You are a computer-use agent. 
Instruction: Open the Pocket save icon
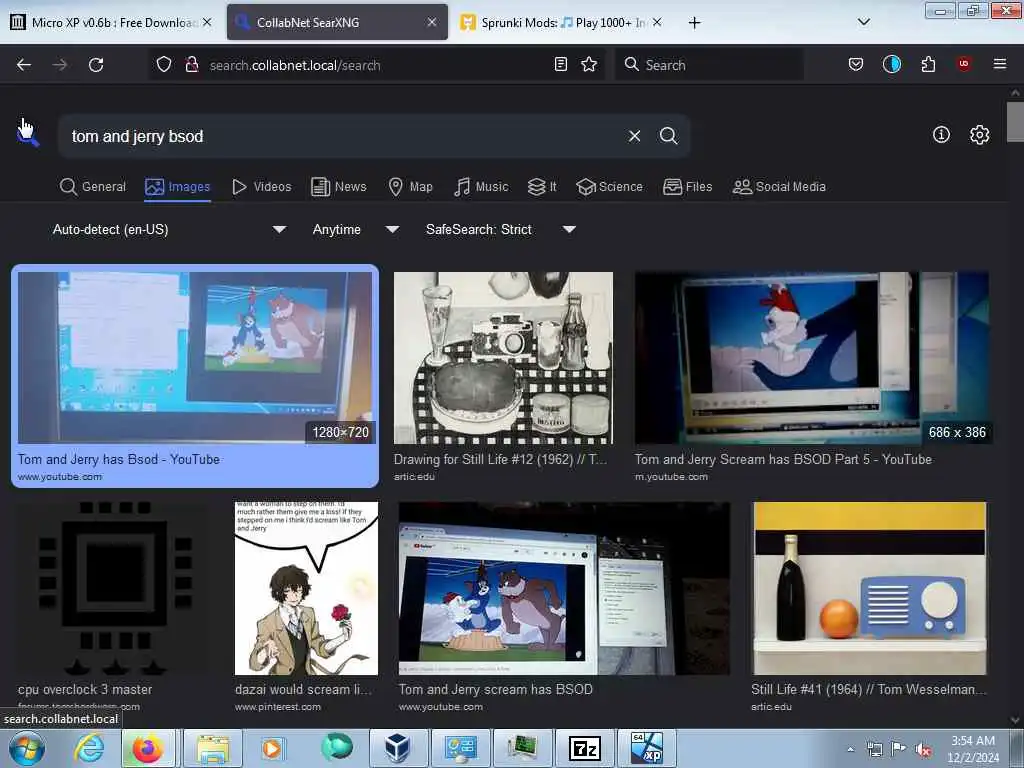click(856, 65)
